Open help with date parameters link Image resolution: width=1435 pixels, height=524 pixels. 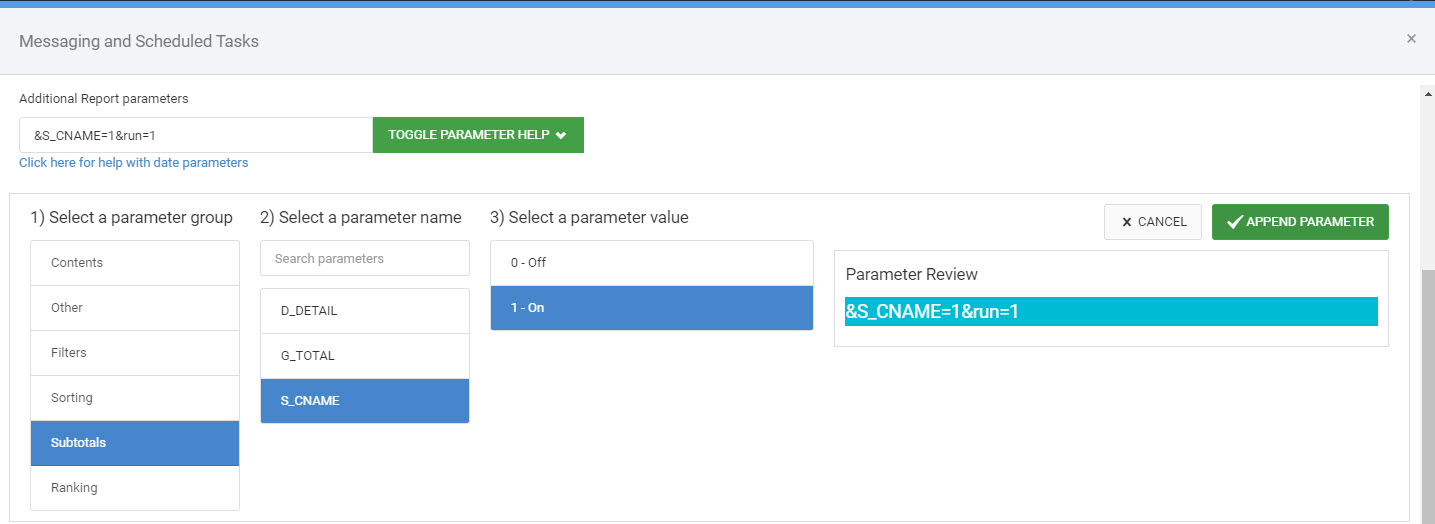tap(134, 162)
